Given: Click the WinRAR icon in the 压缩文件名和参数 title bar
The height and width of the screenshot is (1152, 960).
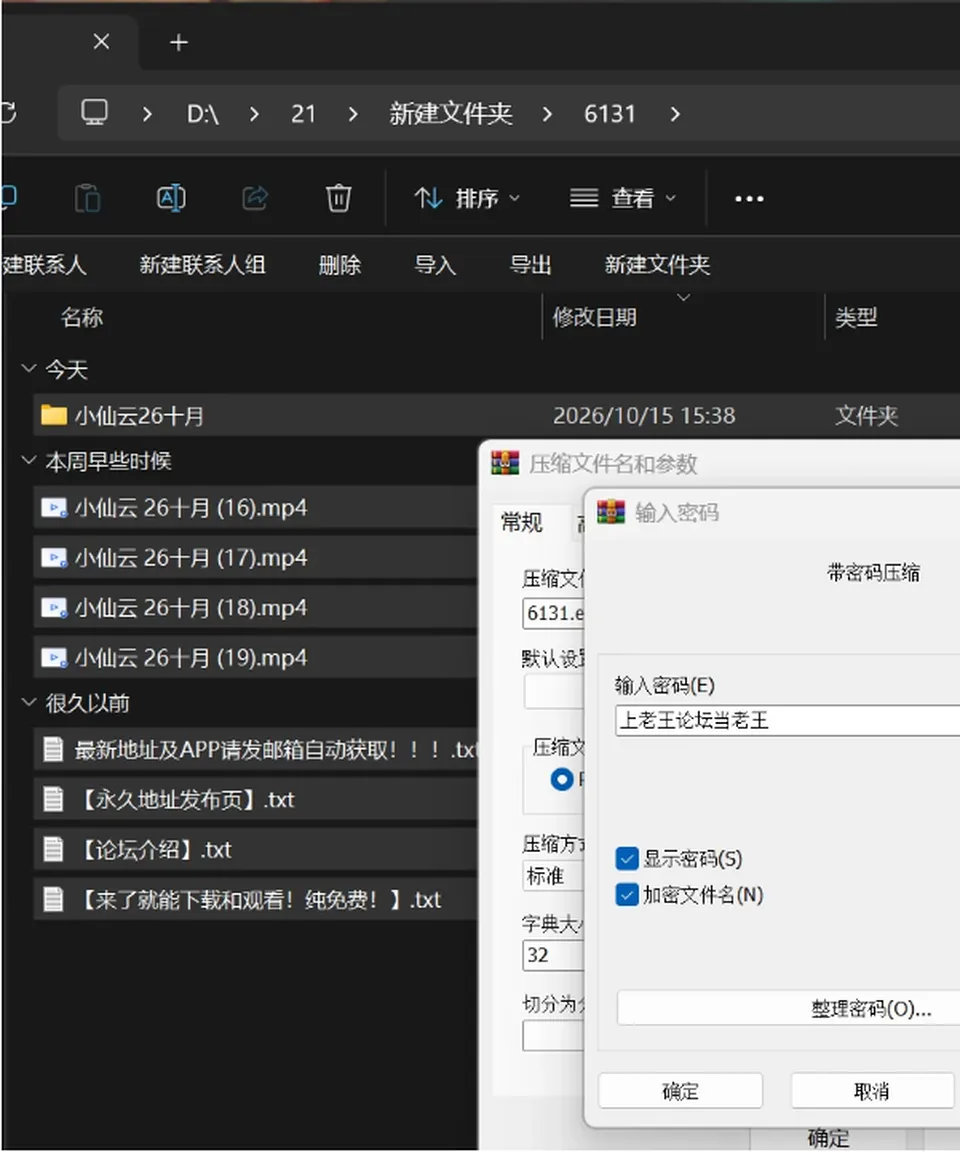Looking at the screenshot, I should point(505,463).
